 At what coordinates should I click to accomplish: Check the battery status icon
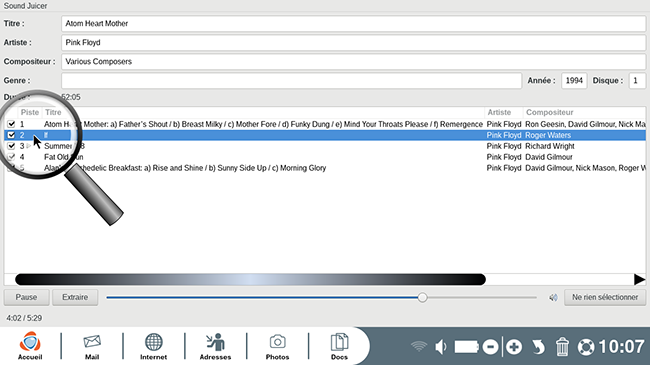tap(466, 346)
